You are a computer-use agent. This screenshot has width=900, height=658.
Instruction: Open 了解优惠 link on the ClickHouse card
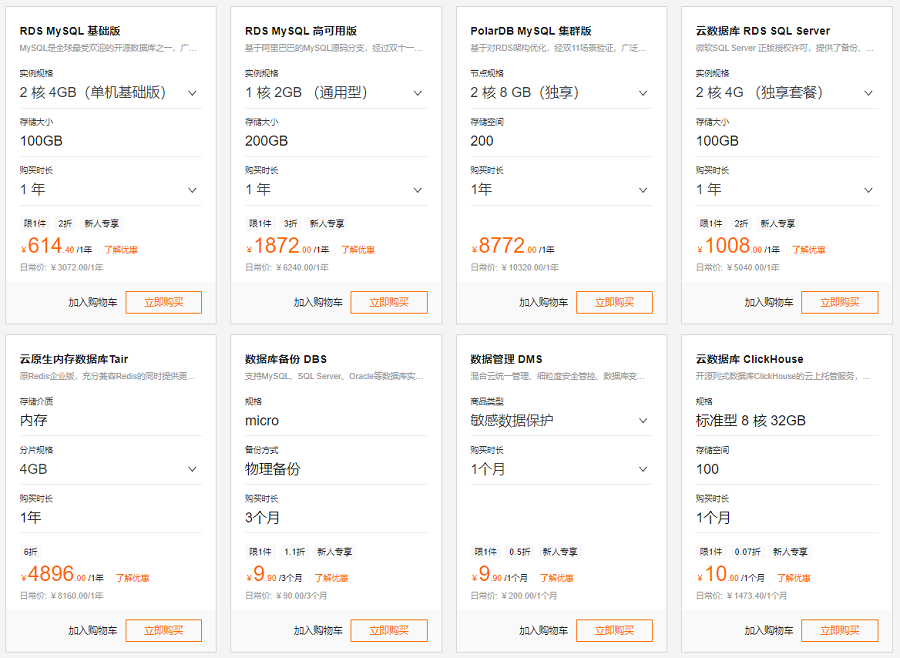click(x=794, y=578)
